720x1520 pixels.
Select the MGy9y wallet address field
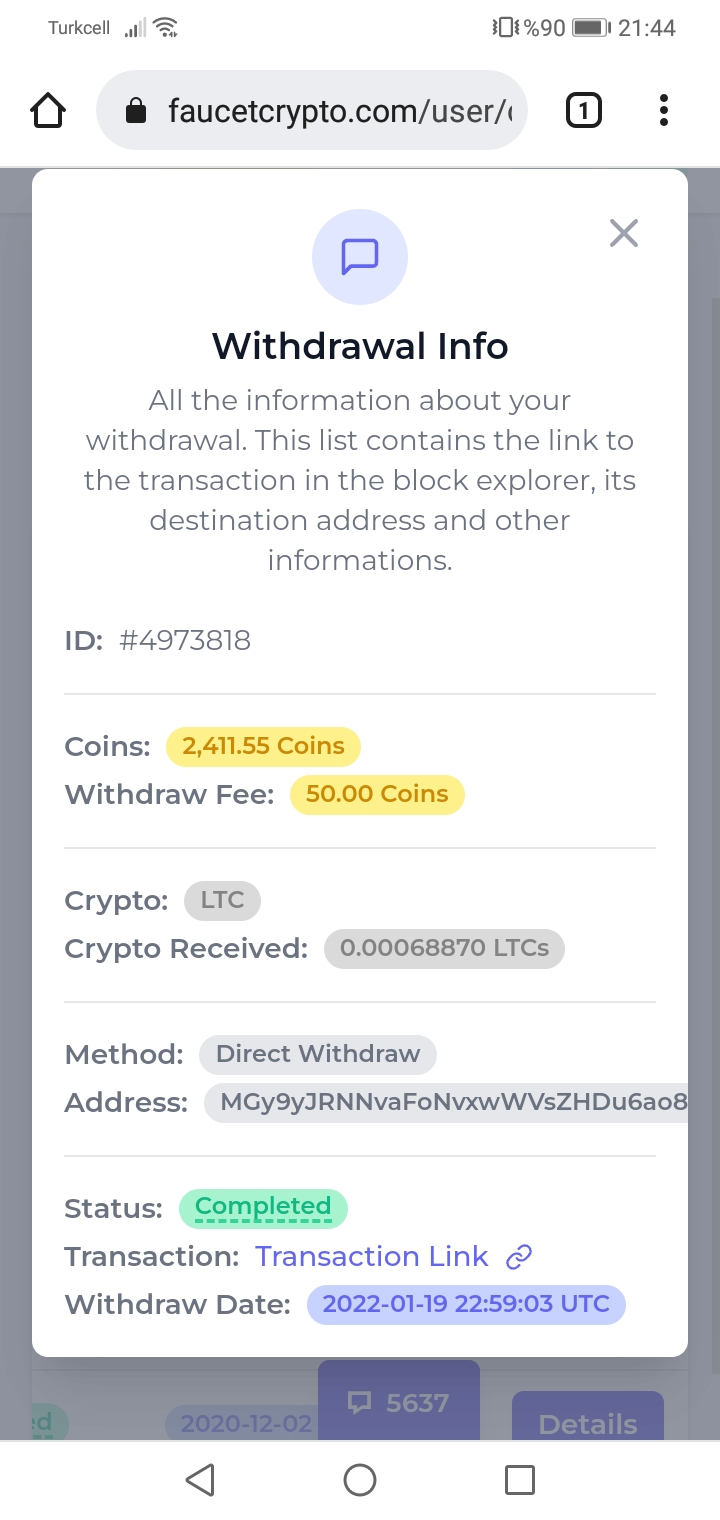point(446,1102)
